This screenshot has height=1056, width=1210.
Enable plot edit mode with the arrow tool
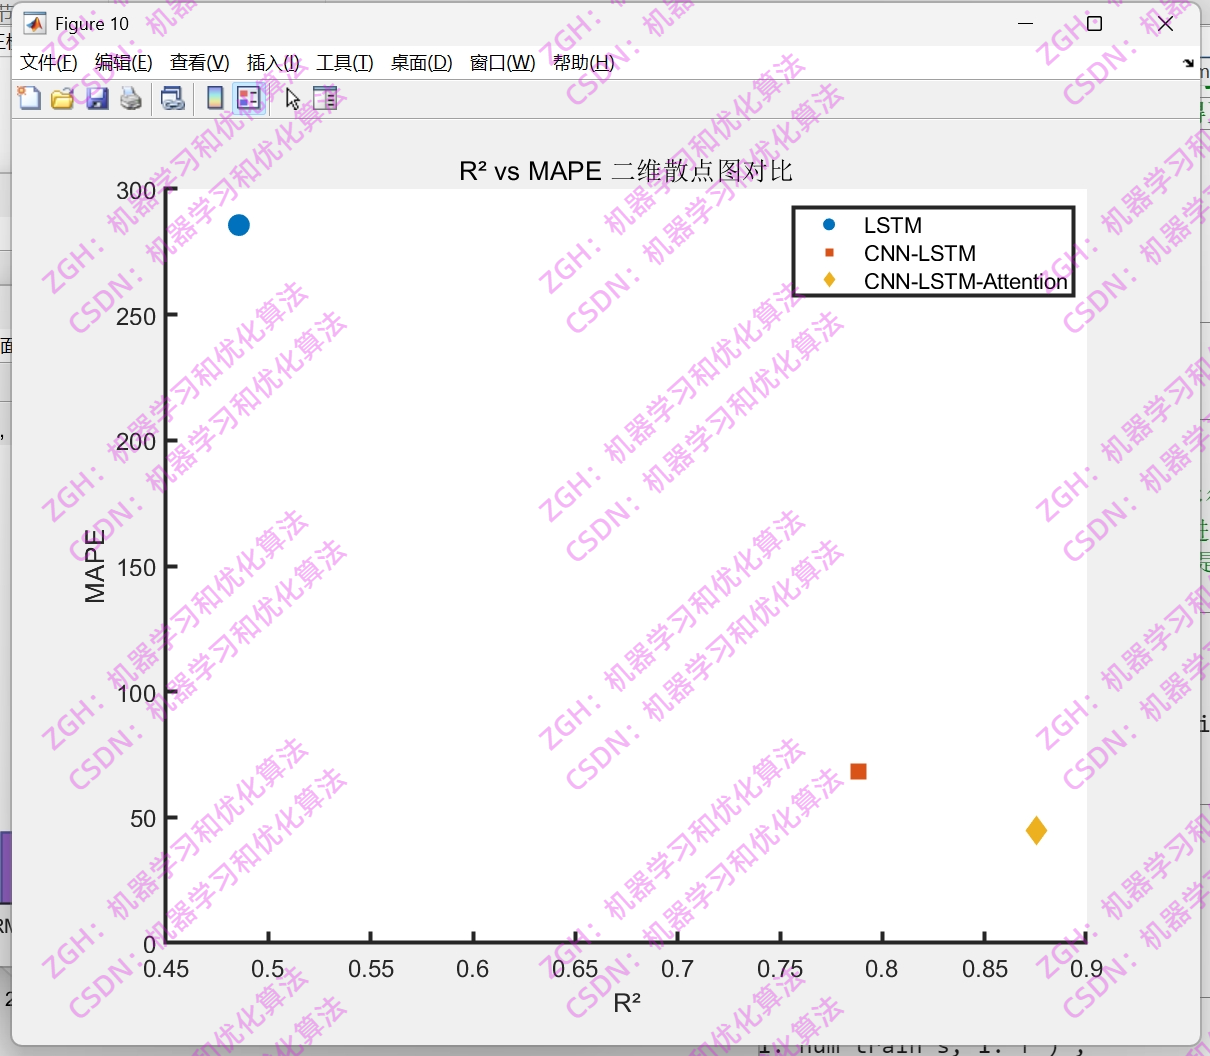293,97
